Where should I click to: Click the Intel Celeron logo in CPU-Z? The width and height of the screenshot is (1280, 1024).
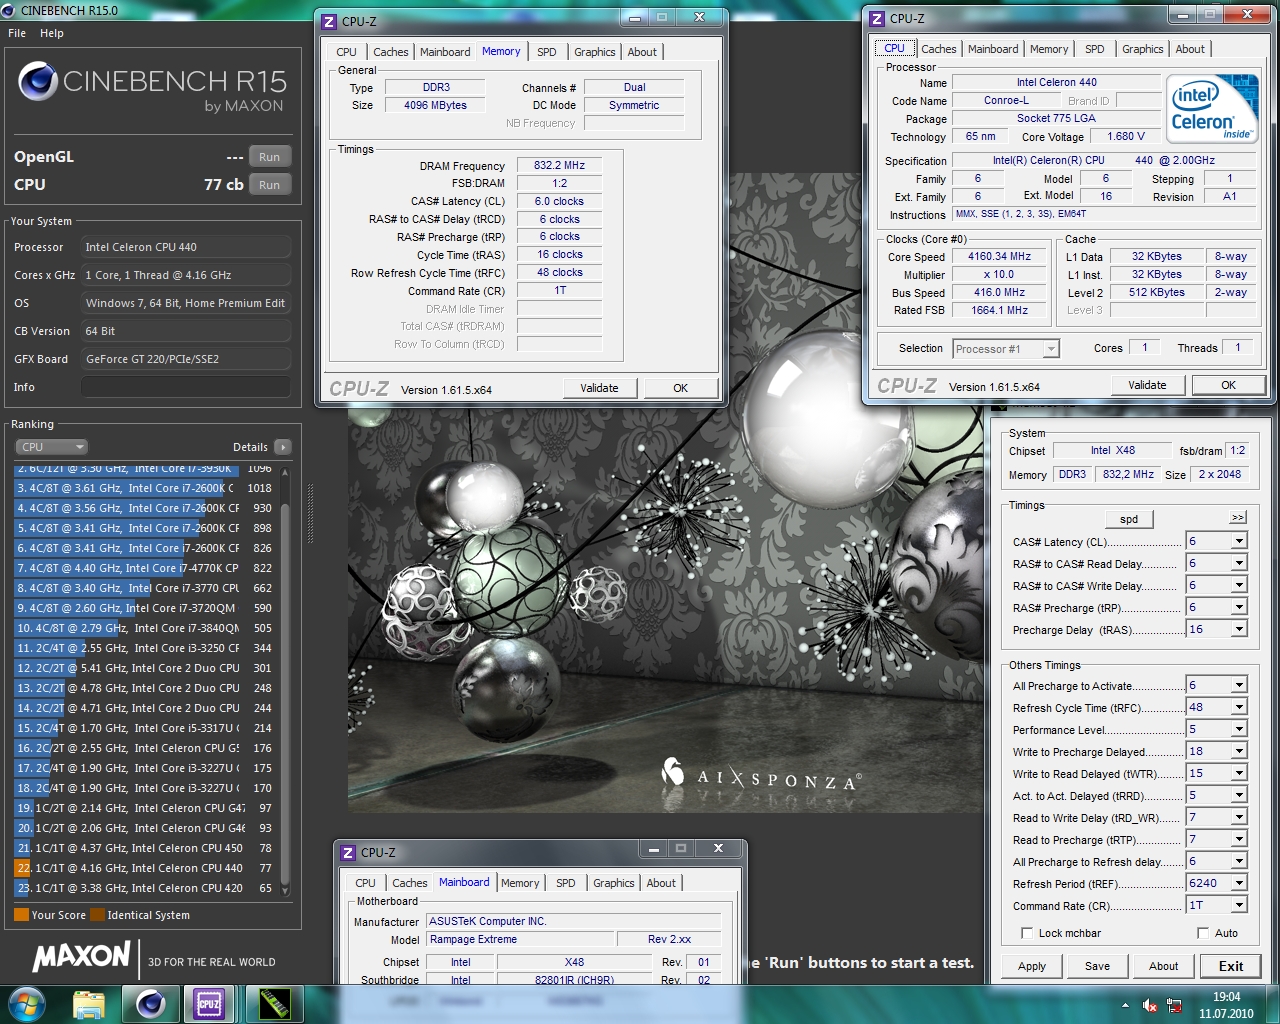tap(1214, 108)
